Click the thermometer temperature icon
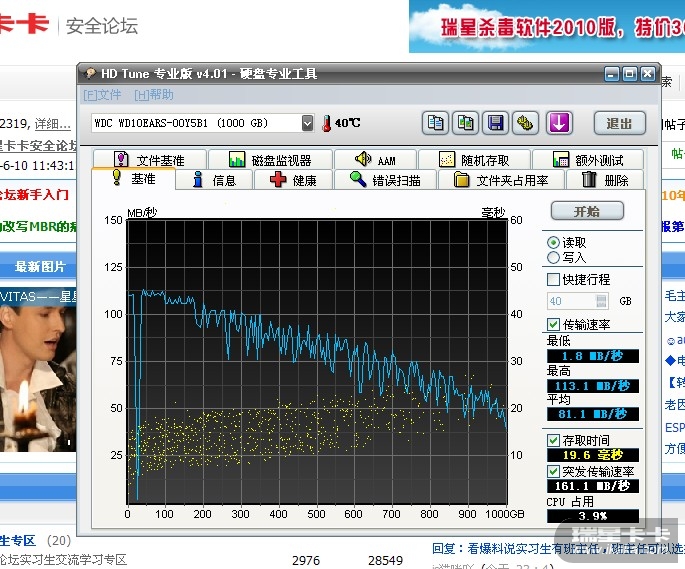Image resolution: width=685 pixels, height=569 pixels. coord(326,123)
